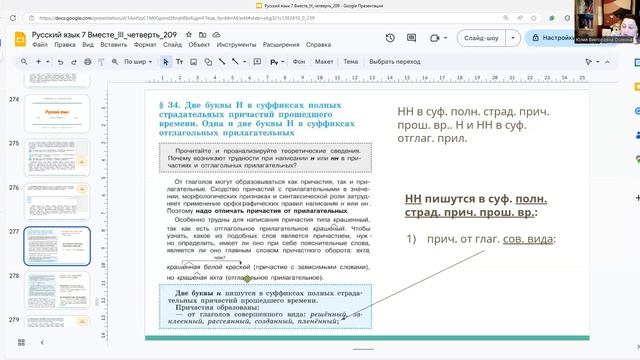Open the Формат menu
Image resolution: width=640 pixels, height=360 pixels.
pyautogui.click(x=145, y=44)
